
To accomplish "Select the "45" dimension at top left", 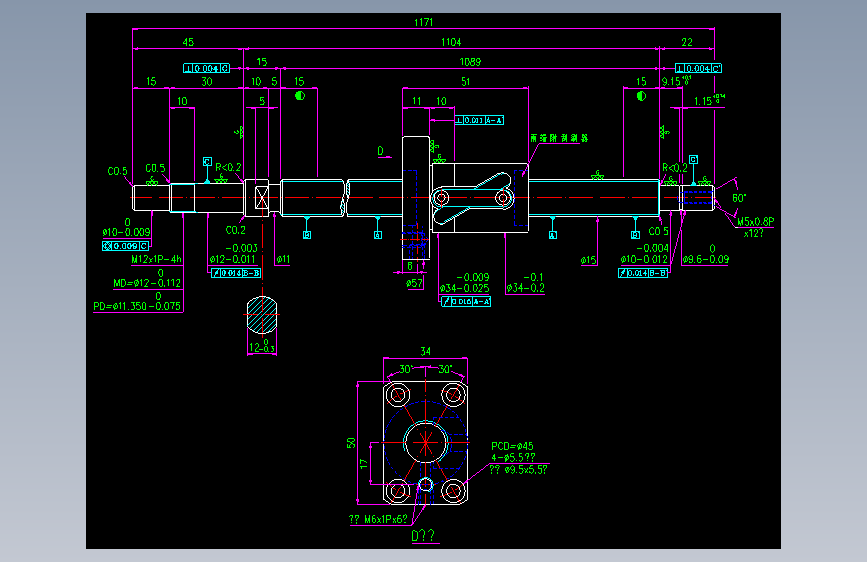I will tap(188, 42).
